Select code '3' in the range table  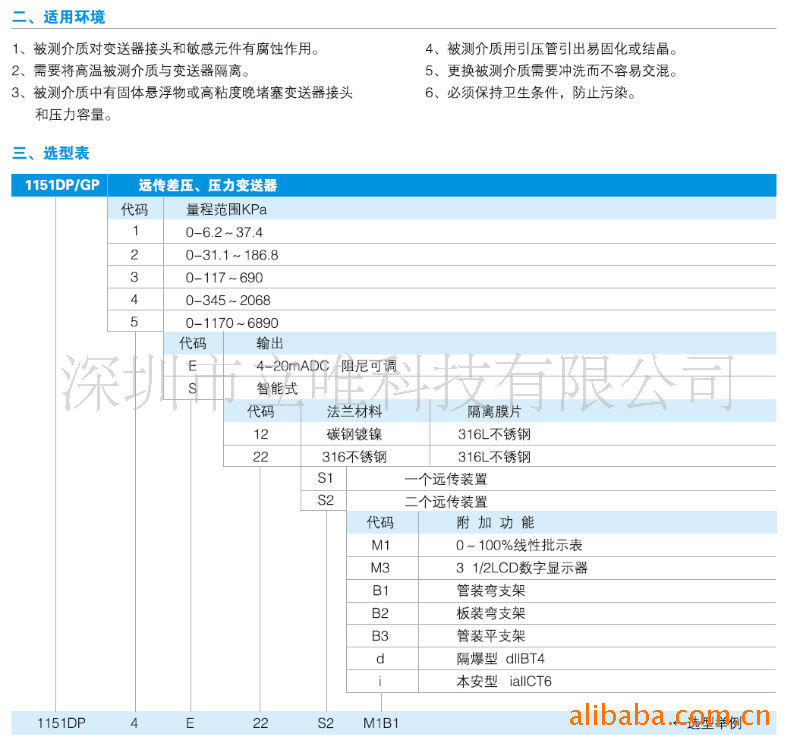pos(135,277)
